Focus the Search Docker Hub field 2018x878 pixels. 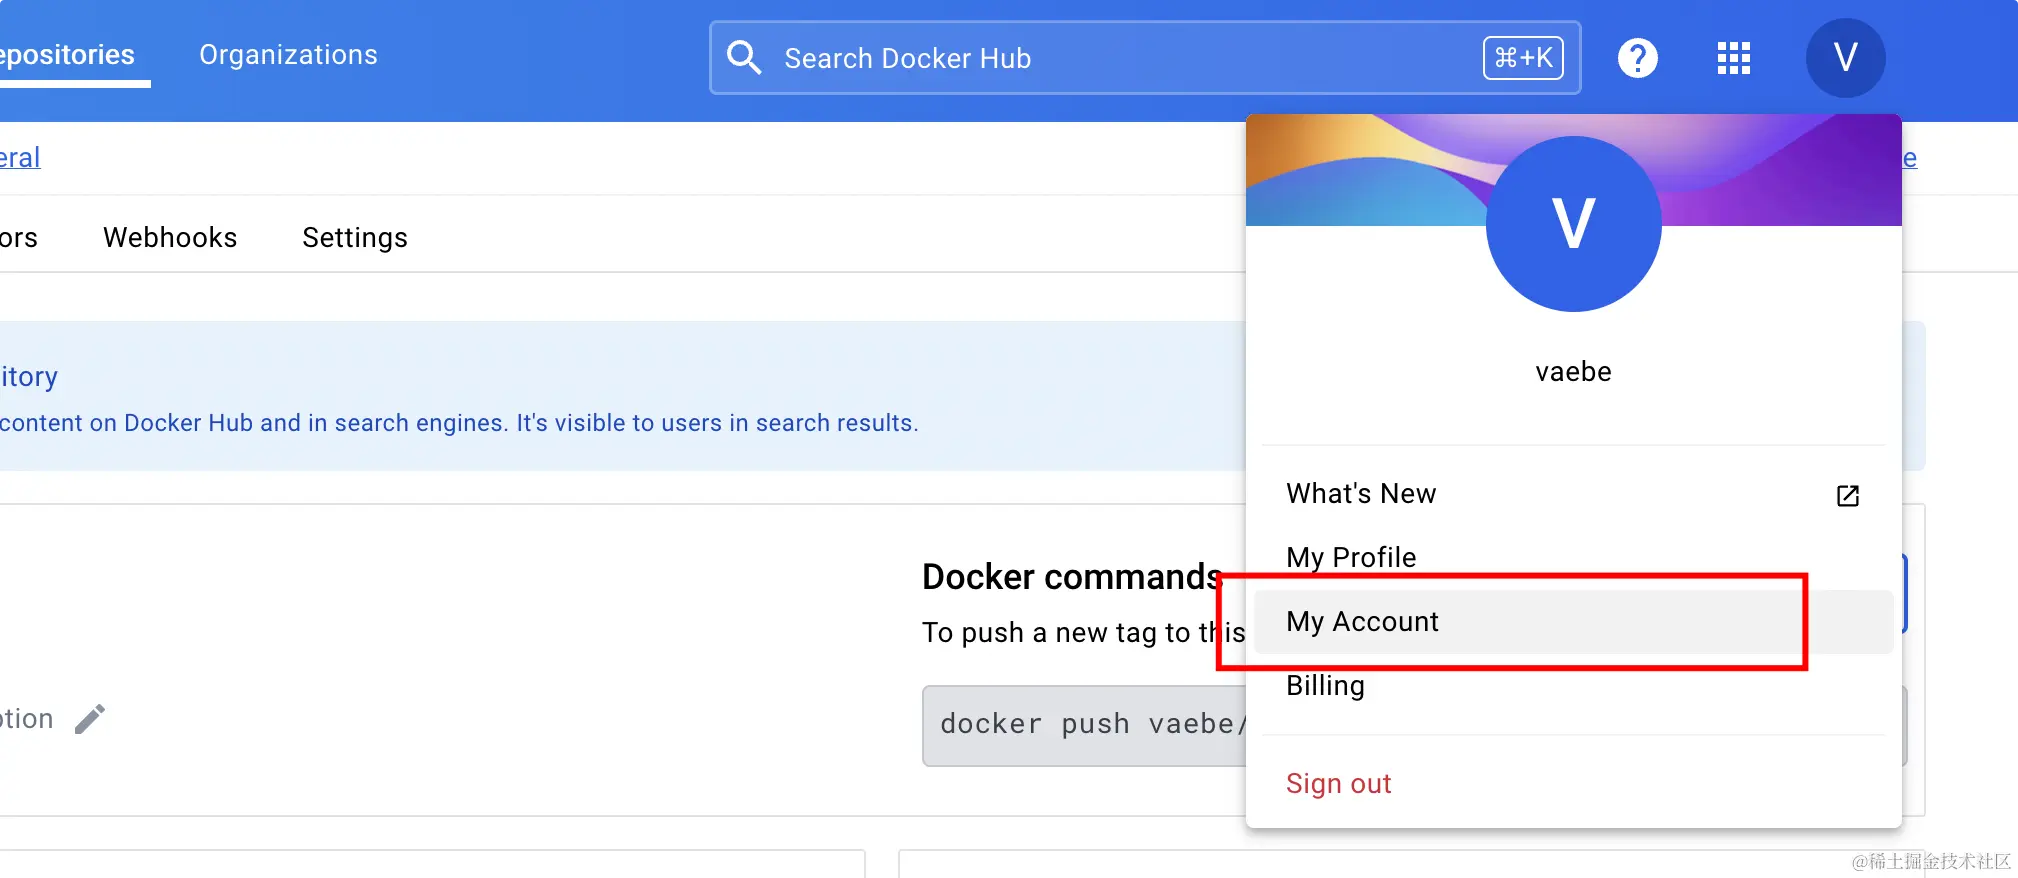(x=1145, y=58)
